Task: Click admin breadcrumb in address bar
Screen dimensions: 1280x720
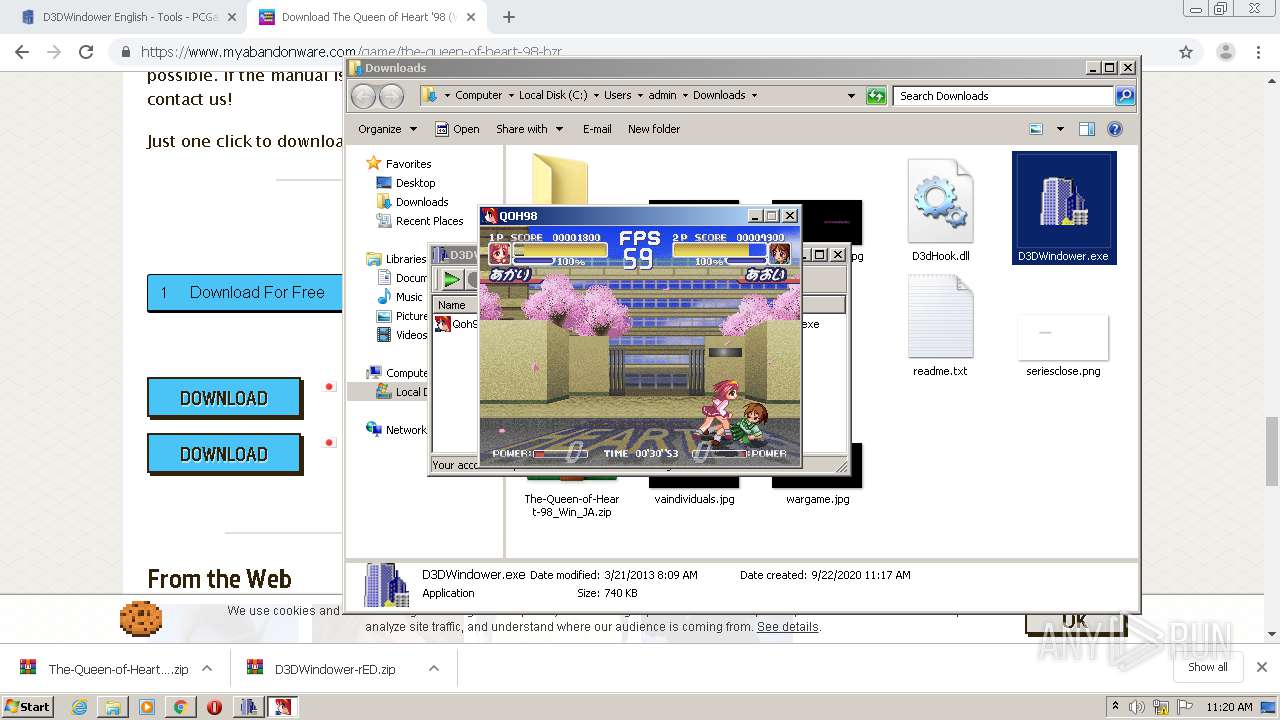Action: tap(662, 96)
